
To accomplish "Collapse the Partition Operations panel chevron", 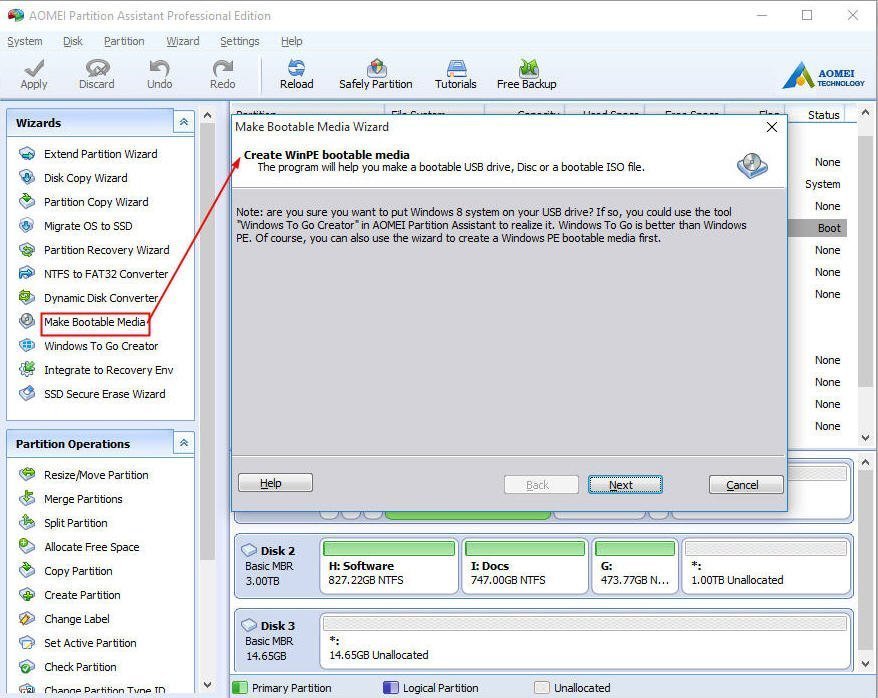I will (184, 443).
